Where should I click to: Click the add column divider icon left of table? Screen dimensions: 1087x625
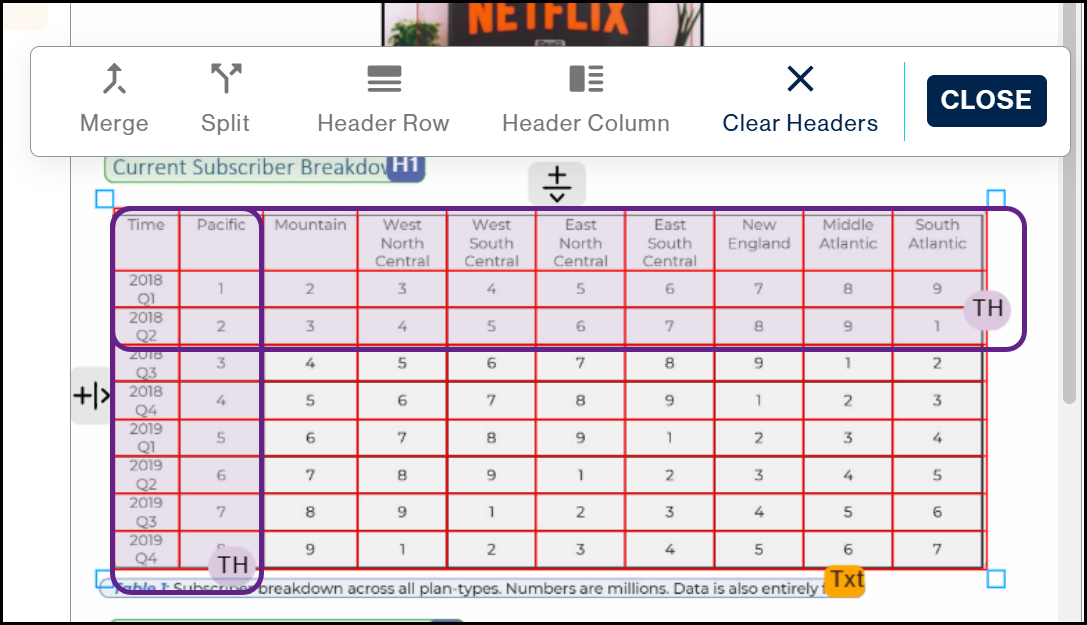click(x=92, y=396)
